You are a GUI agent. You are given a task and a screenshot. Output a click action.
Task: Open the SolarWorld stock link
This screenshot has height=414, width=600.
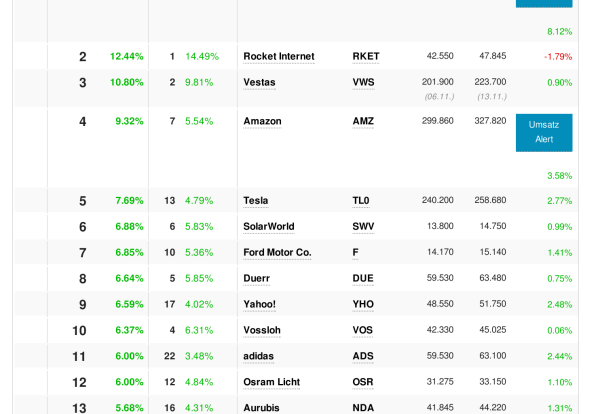click(x=269, y=227)
